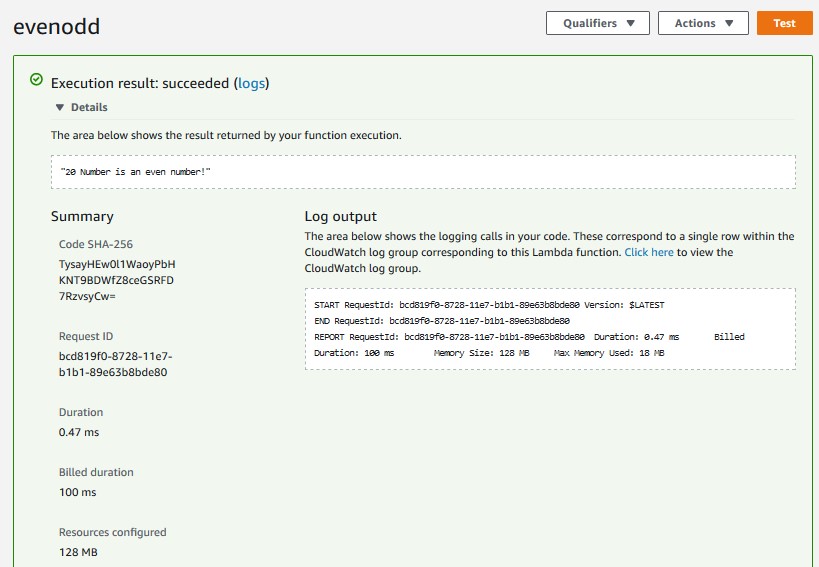Click the green success checkmark icon
The image size is (819, 567).
click(x=36, y=80)
